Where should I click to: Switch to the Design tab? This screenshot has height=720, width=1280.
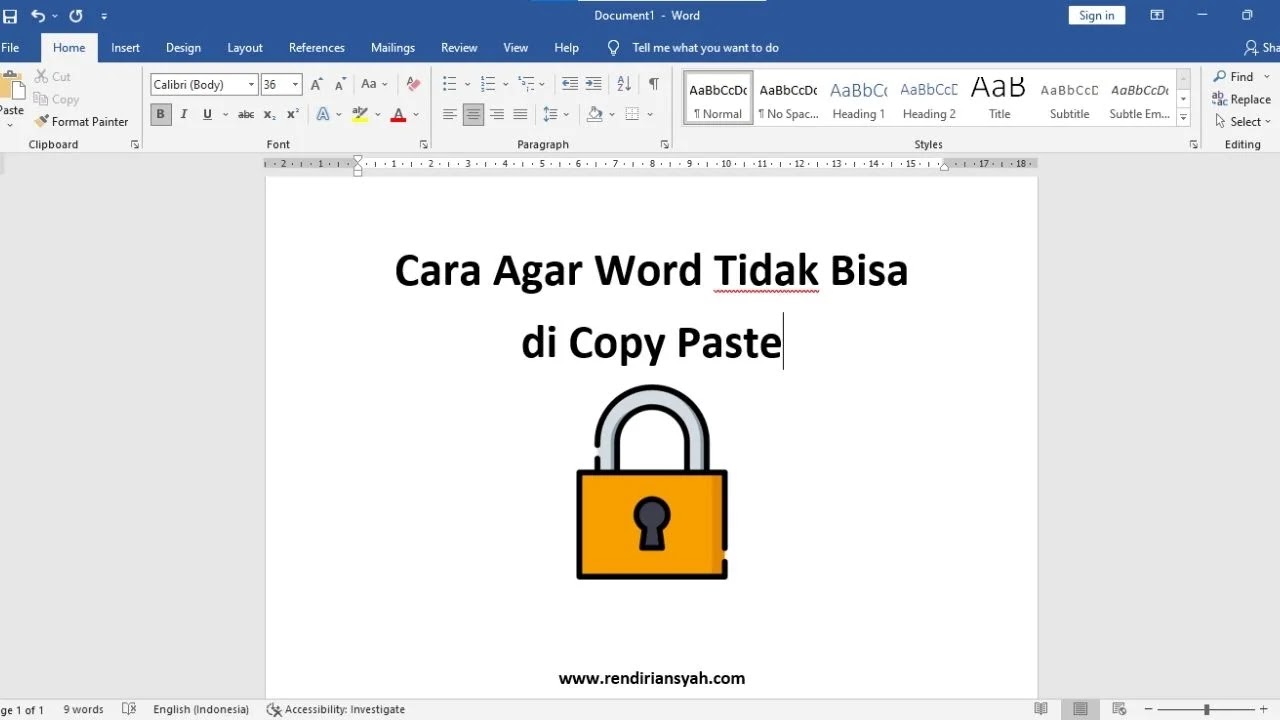pos(183,47)
